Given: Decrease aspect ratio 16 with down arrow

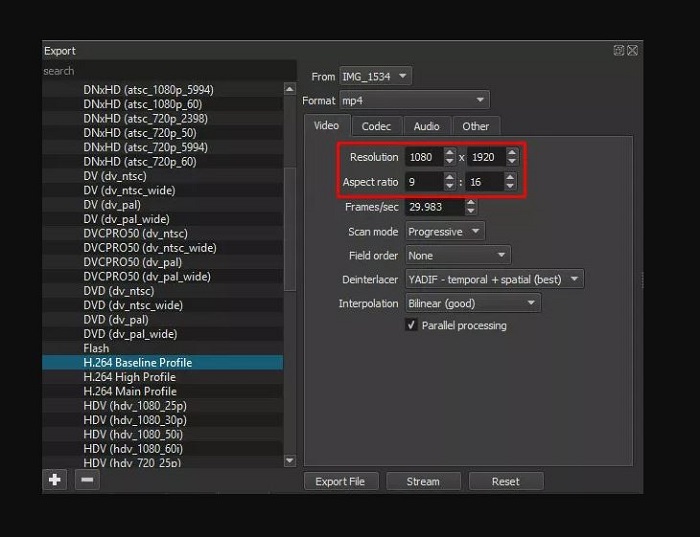Looking at the screenshot, I should (x=510, y=186).
